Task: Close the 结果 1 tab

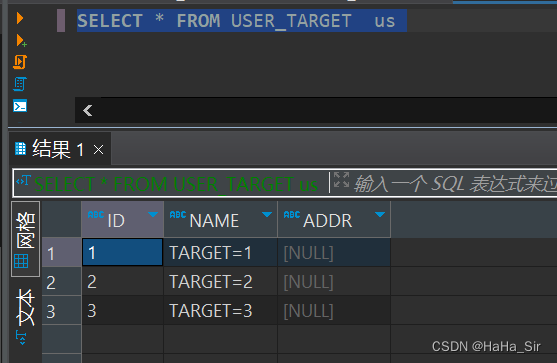Action: point(98,150)
